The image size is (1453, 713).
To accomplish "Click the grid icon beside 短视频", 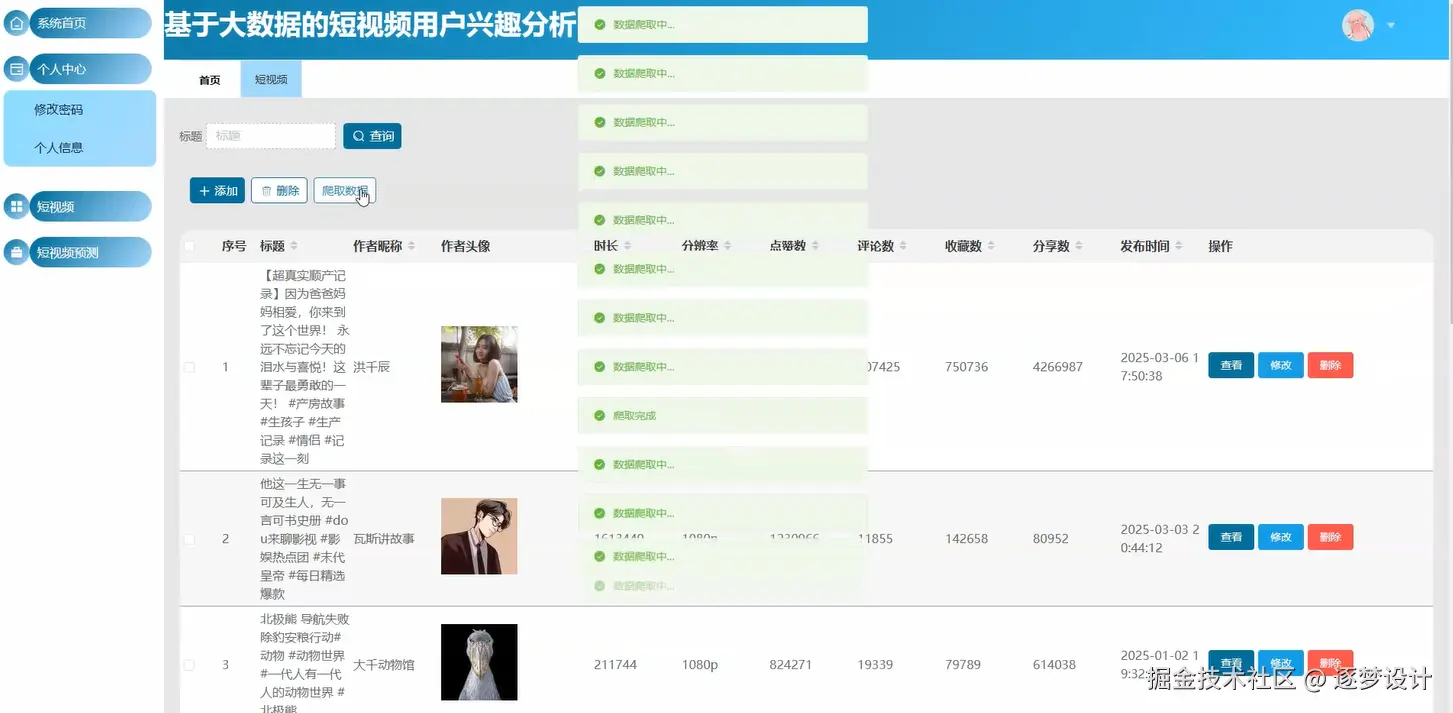I will pyautogui.click(x=17, y=207).
